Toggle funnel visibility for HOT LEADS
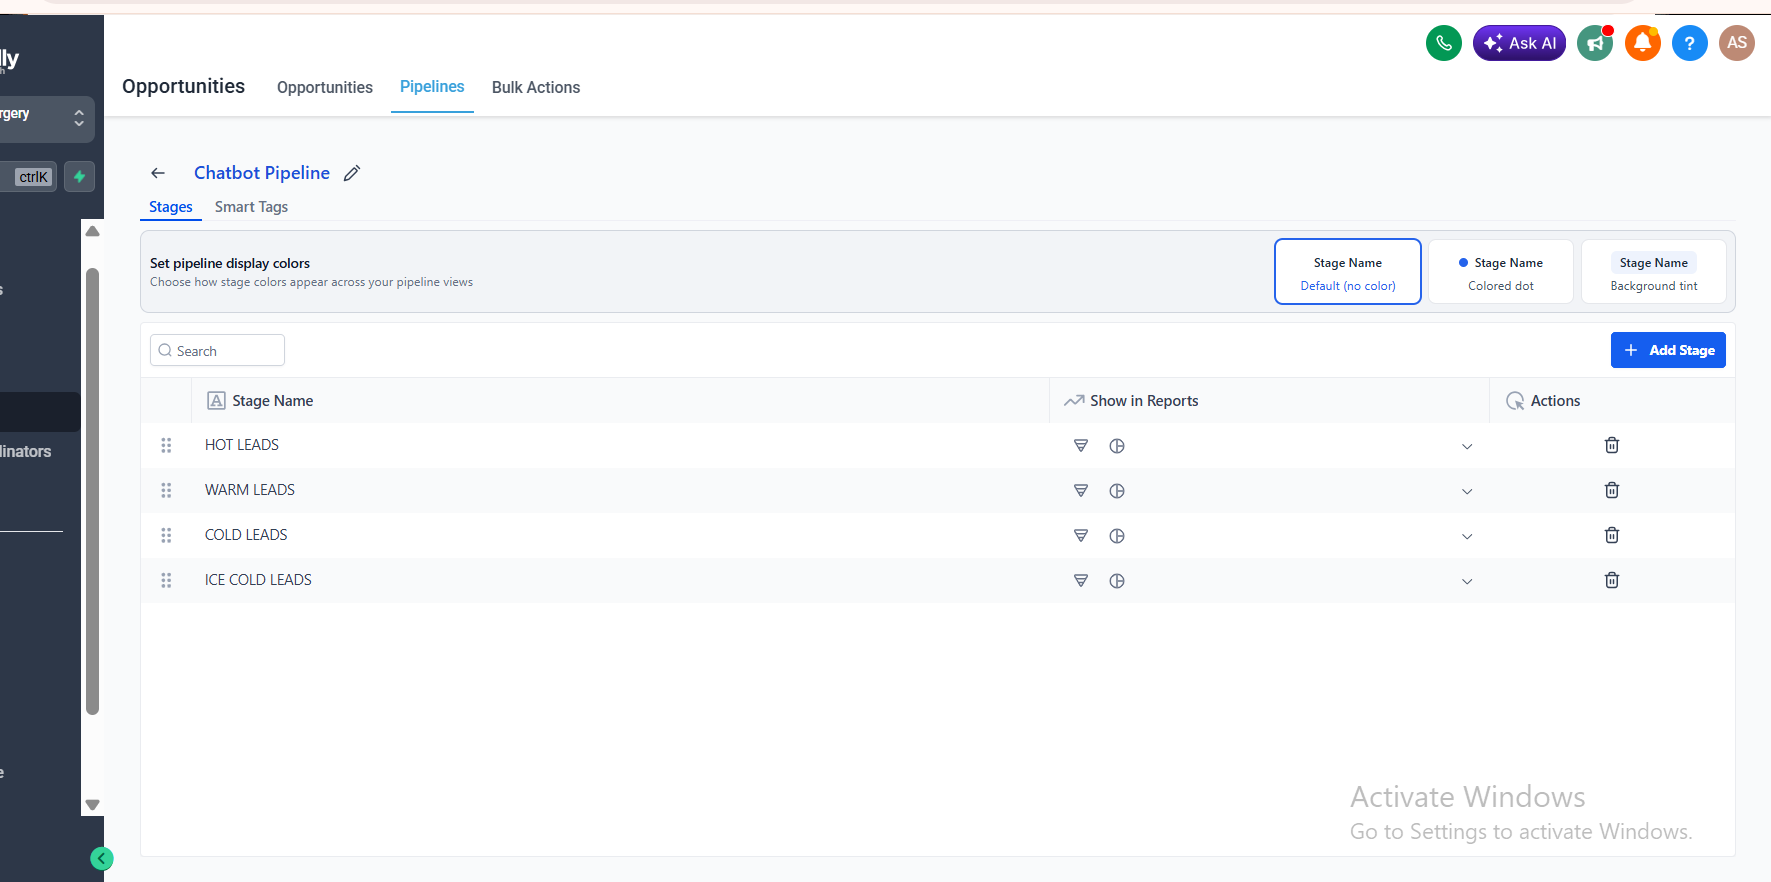The height and width of the screenshot is (882, 1771). coord(1080,445)
